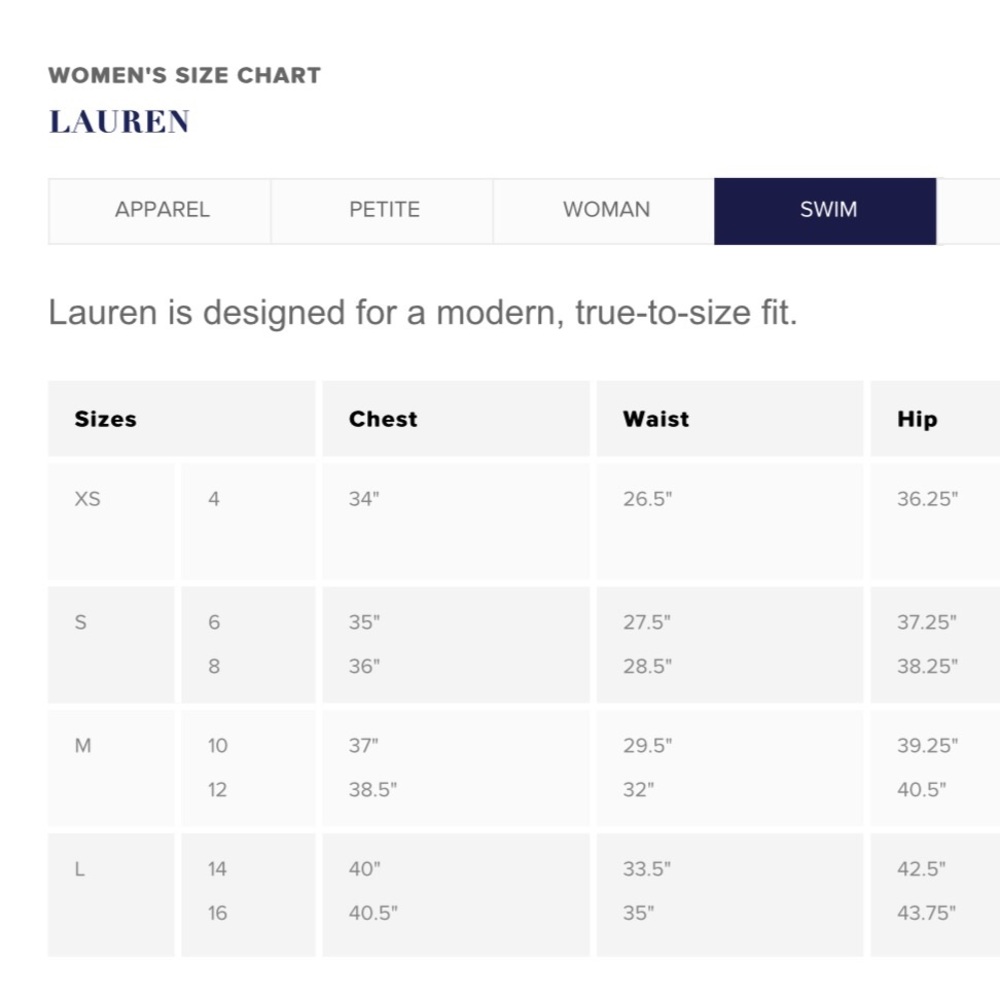Select the WOMAN tab
The height and width of the screenshot is (1000, 1000).
click(x=605, y=211)
